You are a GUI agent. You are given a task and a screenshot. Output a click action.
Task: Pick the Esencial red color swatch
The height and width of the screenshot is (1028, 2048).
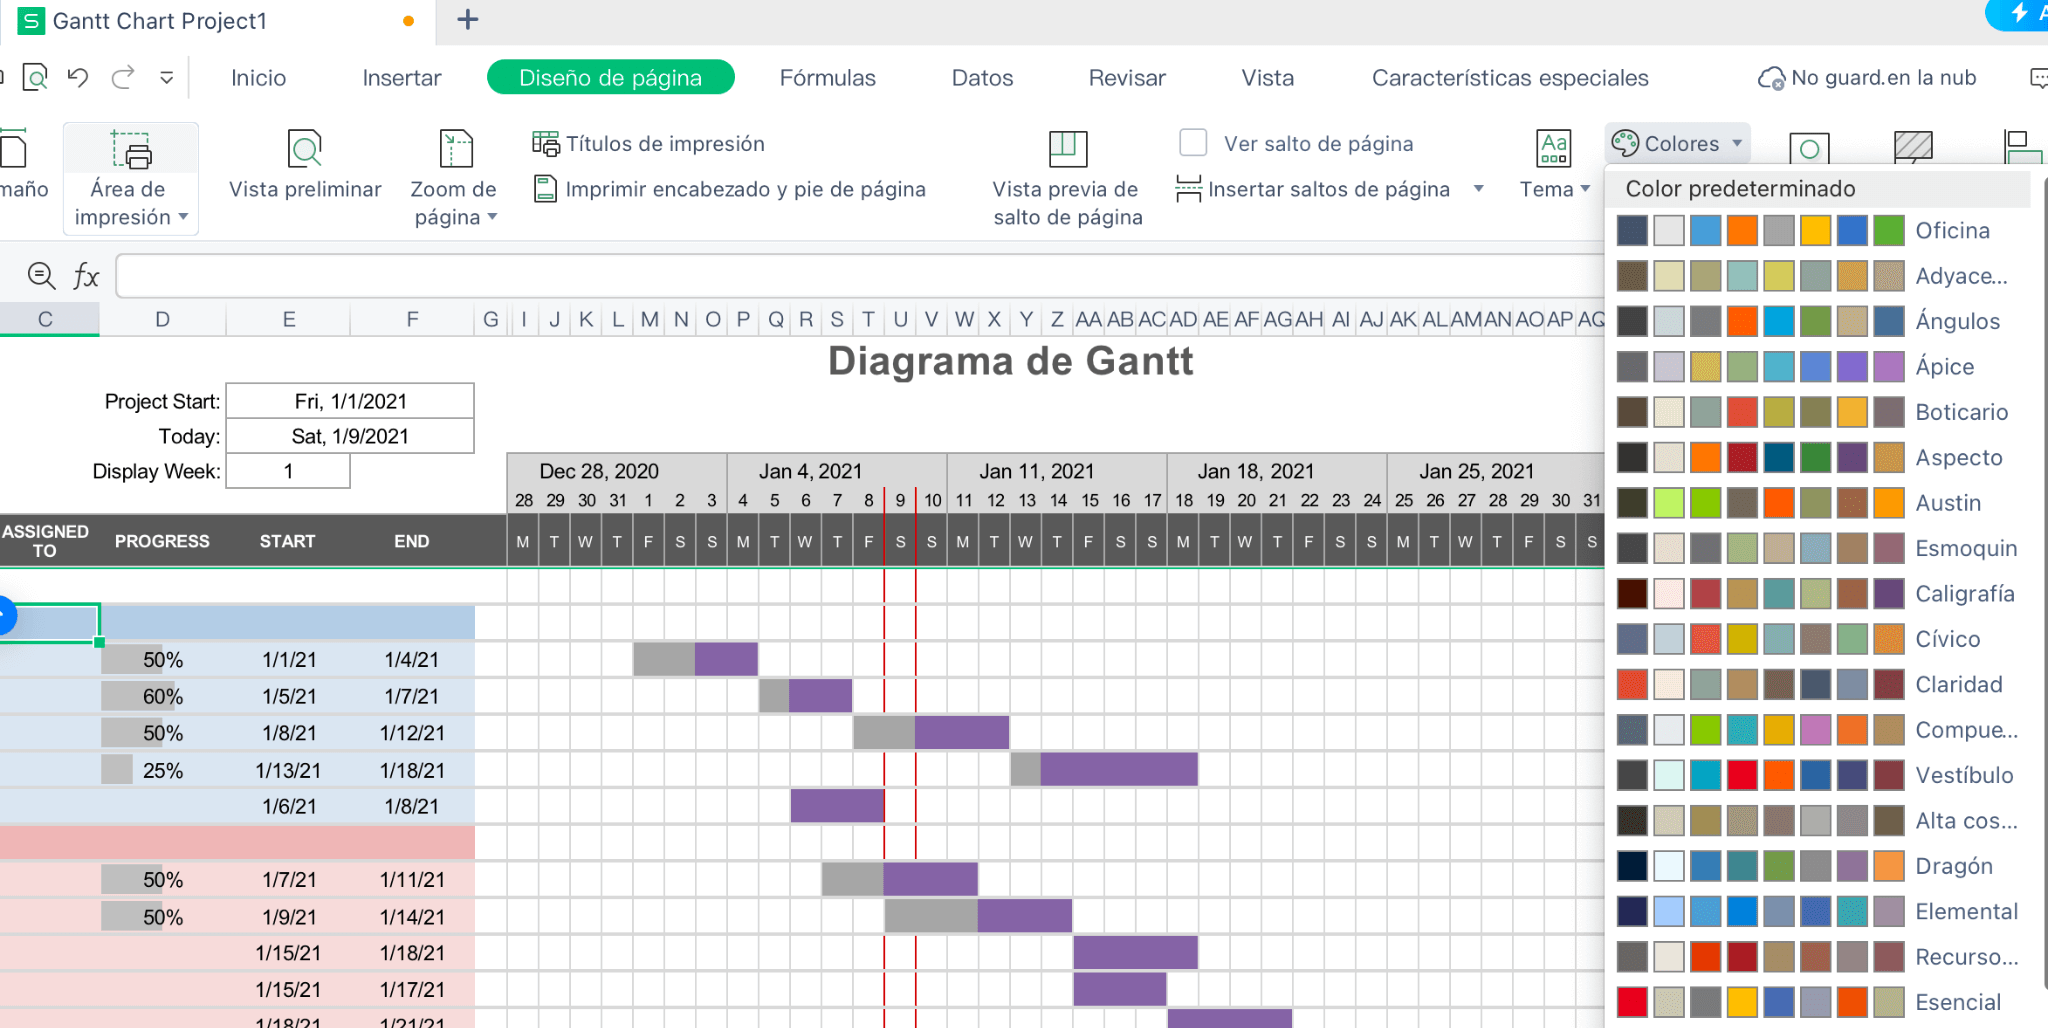[1630, 1001]
